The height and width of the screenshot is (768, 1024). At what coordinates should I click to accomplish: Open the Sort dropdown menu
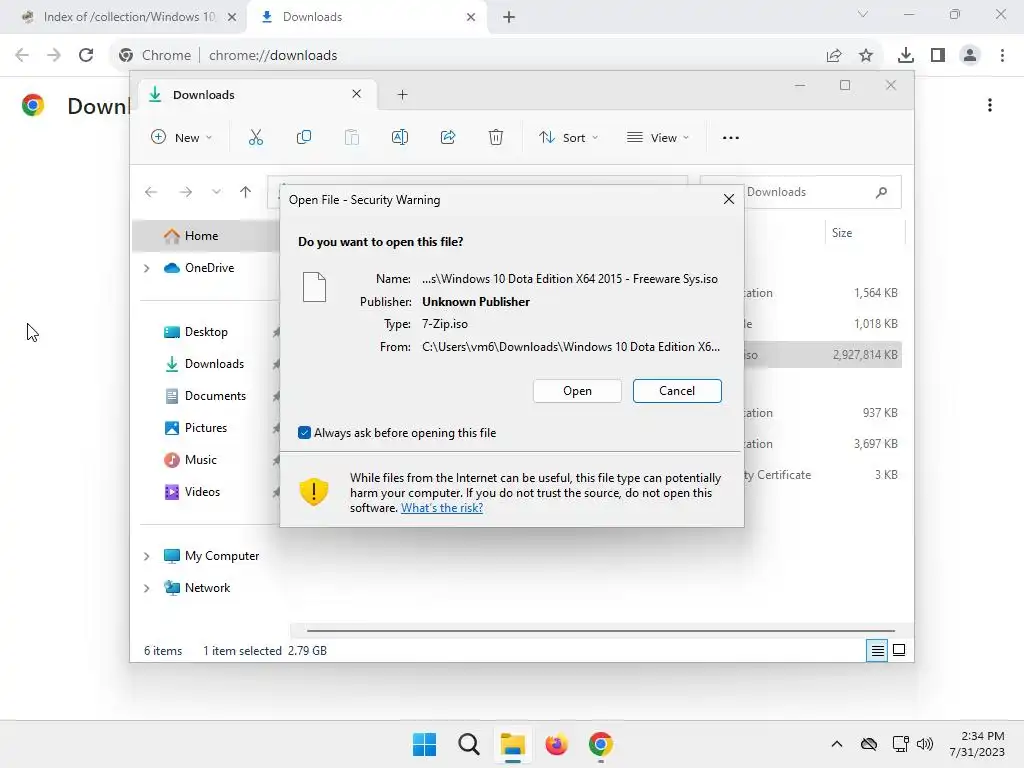(x=568, y=138)
